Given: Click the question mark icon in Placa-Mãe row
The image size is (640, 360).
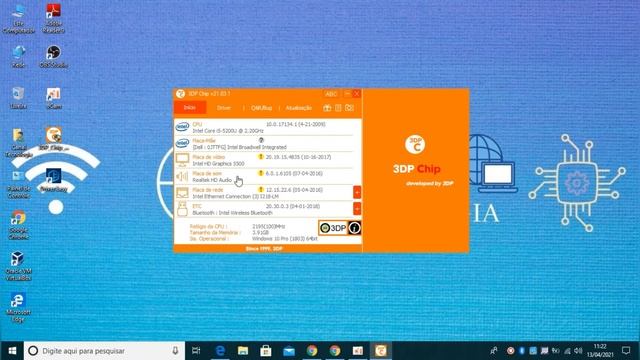Looking at the screenshot, I should pyautogui.click(x=261, y=140).
